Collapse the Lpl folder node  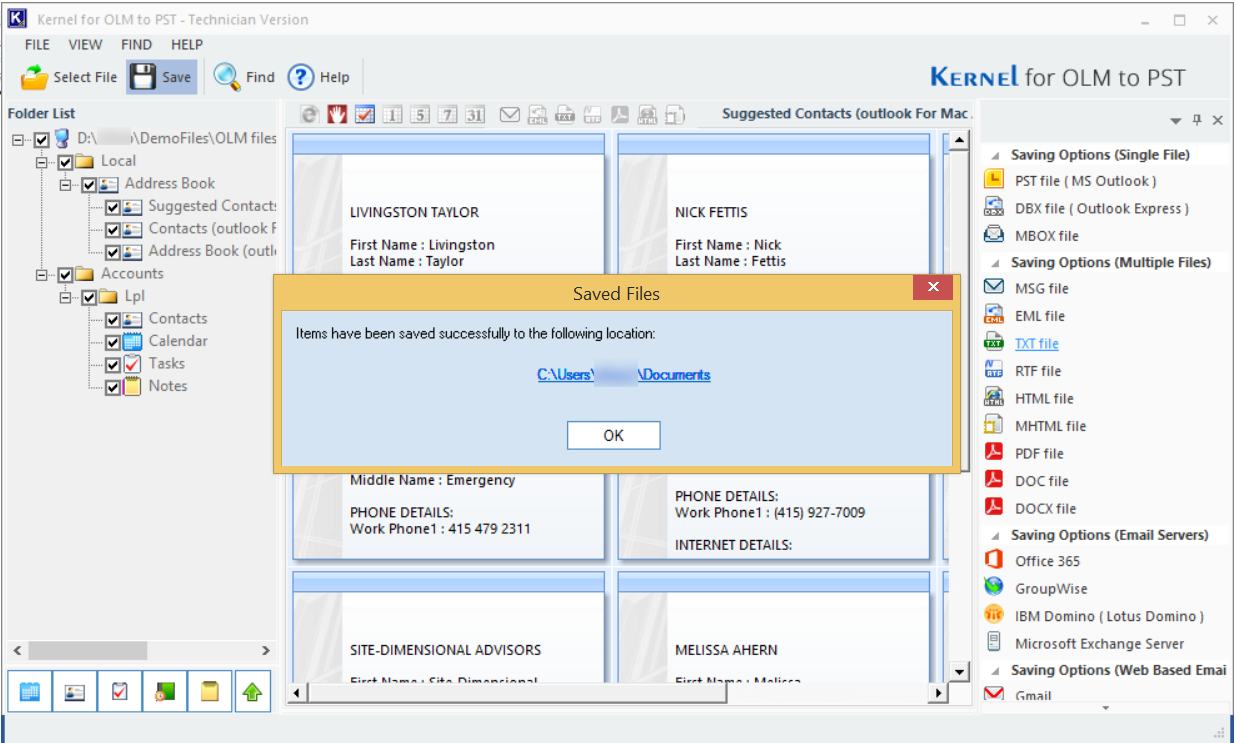click(65, 297)
